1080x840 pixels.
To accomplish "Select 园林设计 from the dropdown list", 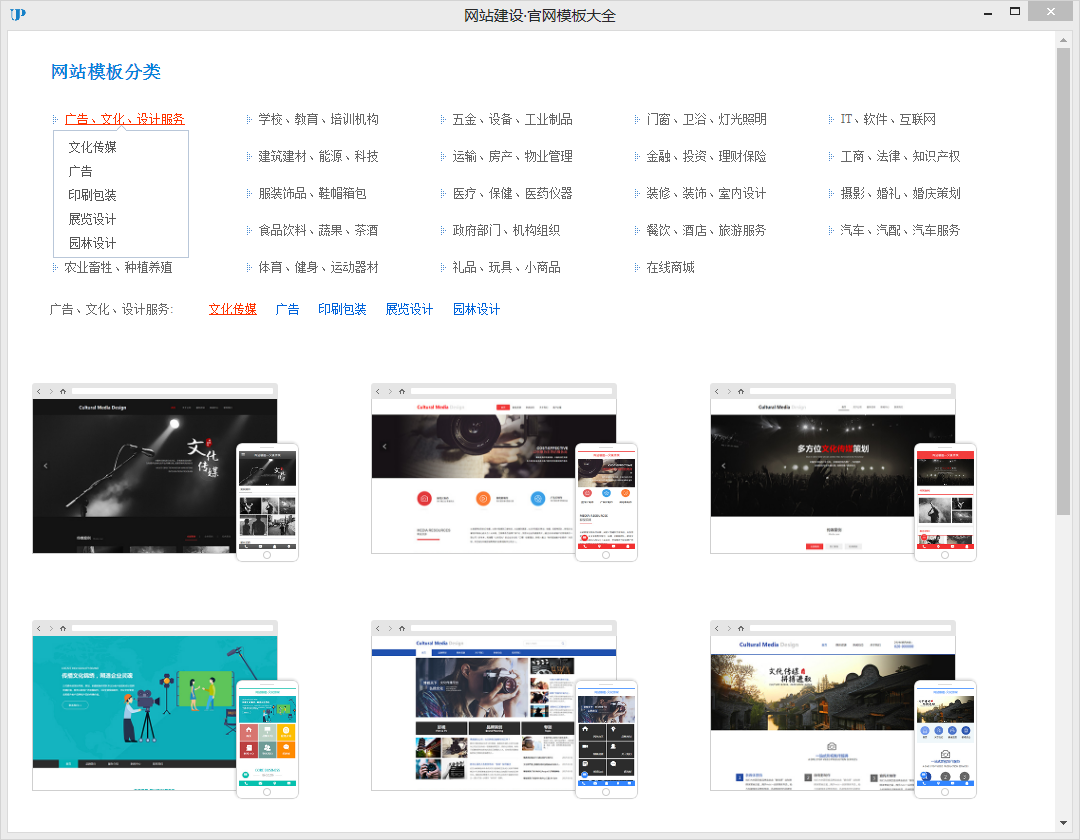I will pyautogui.click(x=92, y=243).
